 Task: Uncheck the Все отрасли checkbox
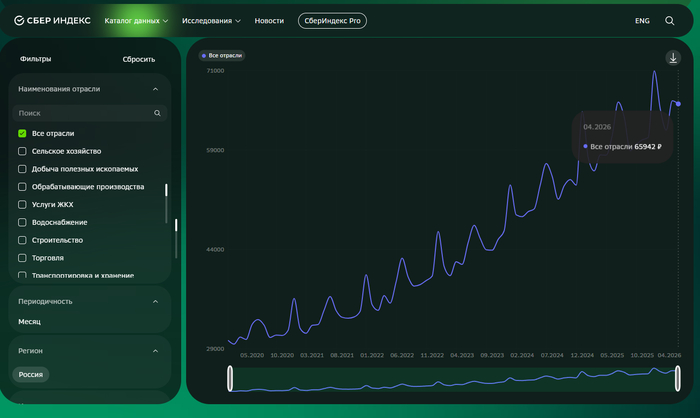pos(22,133)
